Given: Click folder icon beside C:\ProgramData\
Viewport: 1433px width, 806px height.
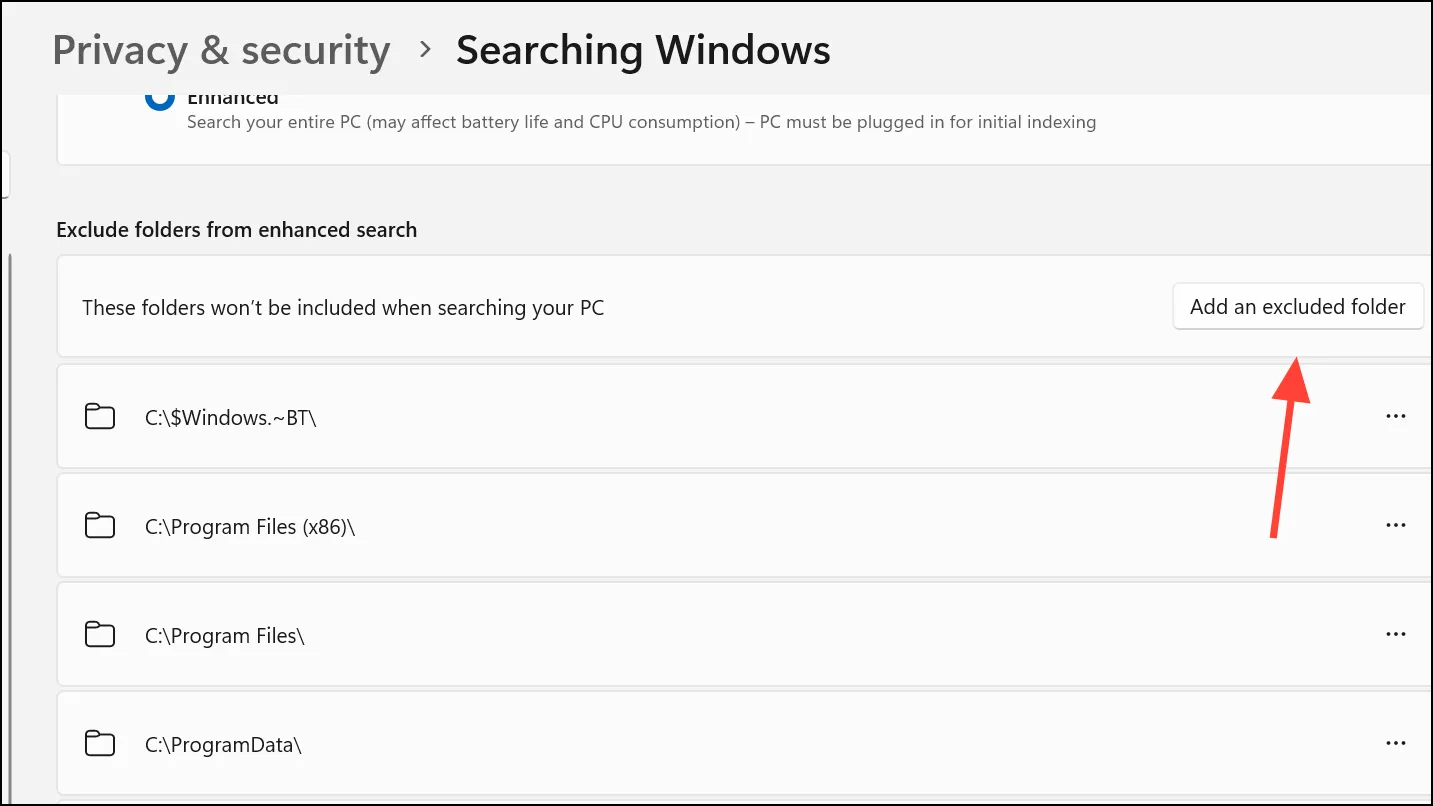Looking at the screenshot, I should [100, 743].
